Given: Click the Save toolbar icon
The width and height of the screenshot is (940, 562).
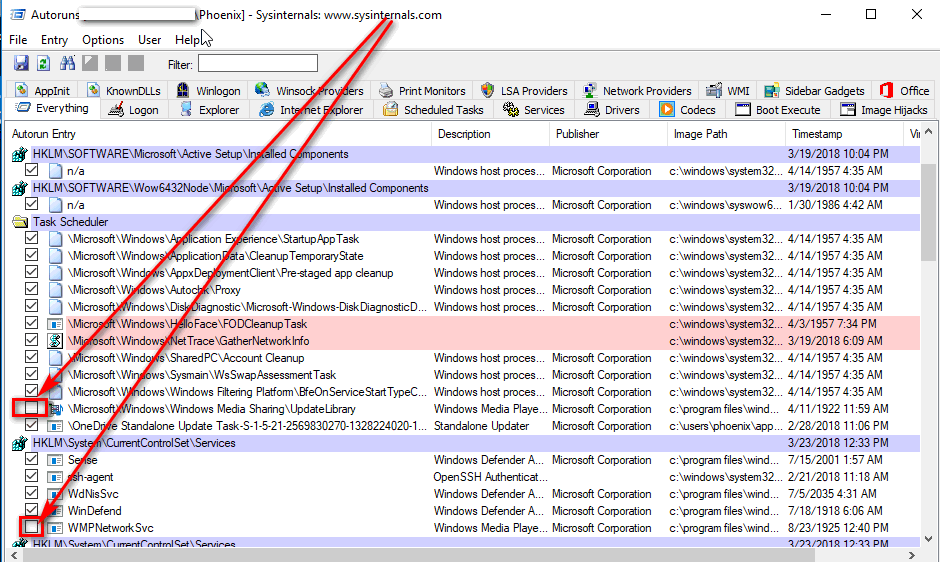Looking at the screenshot, I should pos(20,63).
